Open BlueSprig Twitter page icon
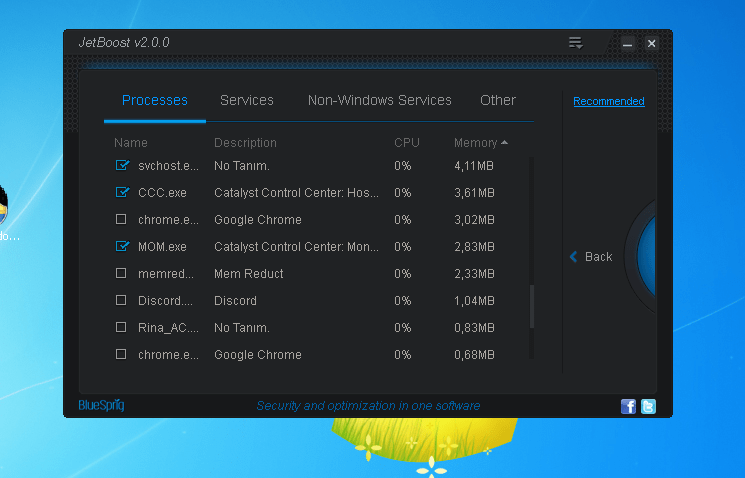Screen dimensions: 745x478 tap(648, 406)
